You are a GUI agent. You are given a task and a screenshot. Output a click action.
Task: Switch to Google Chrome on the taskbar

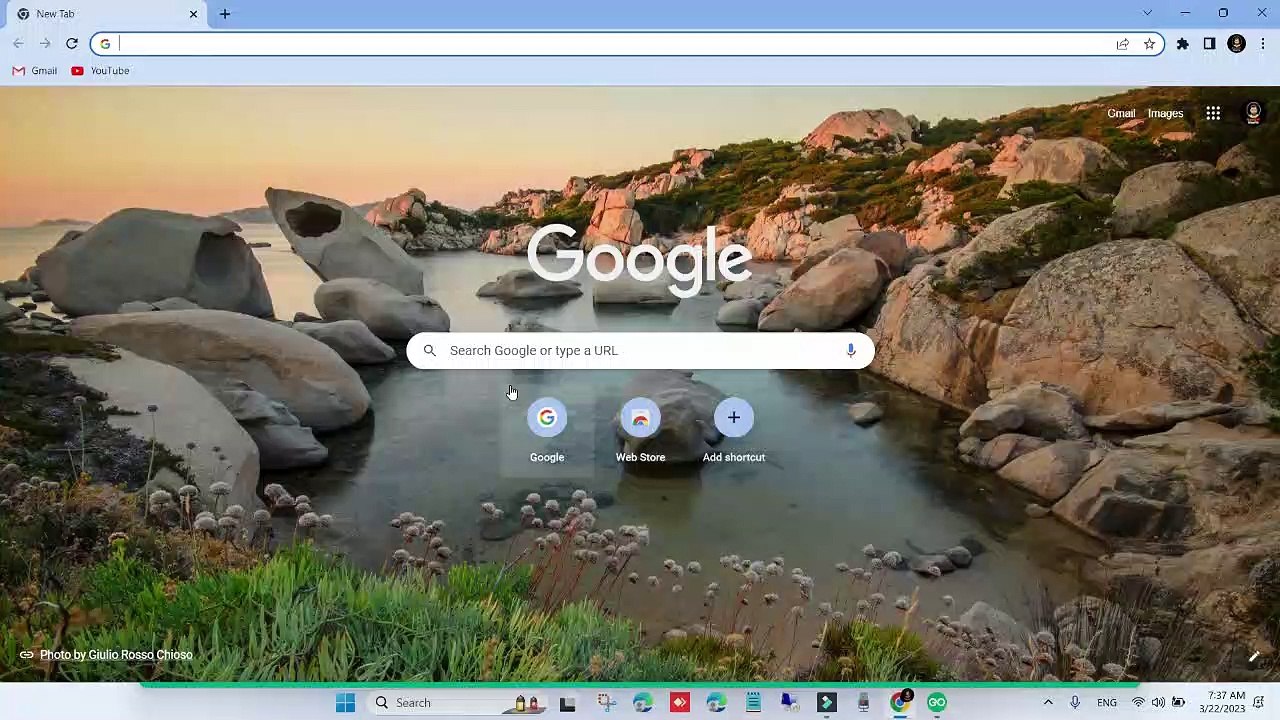899,703
